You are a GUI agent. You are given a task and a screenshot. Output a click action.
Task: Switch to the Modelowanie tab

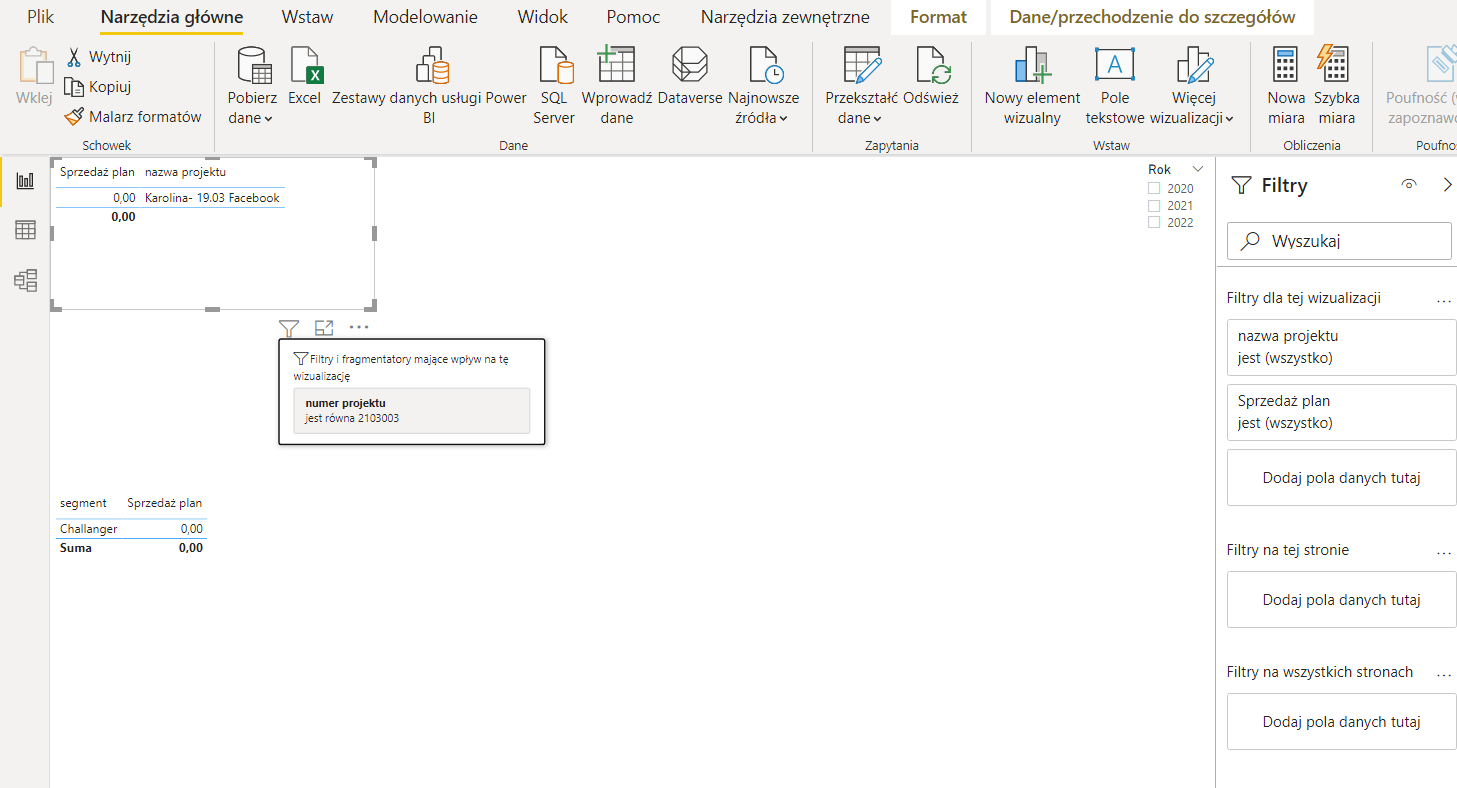(425, 17)
